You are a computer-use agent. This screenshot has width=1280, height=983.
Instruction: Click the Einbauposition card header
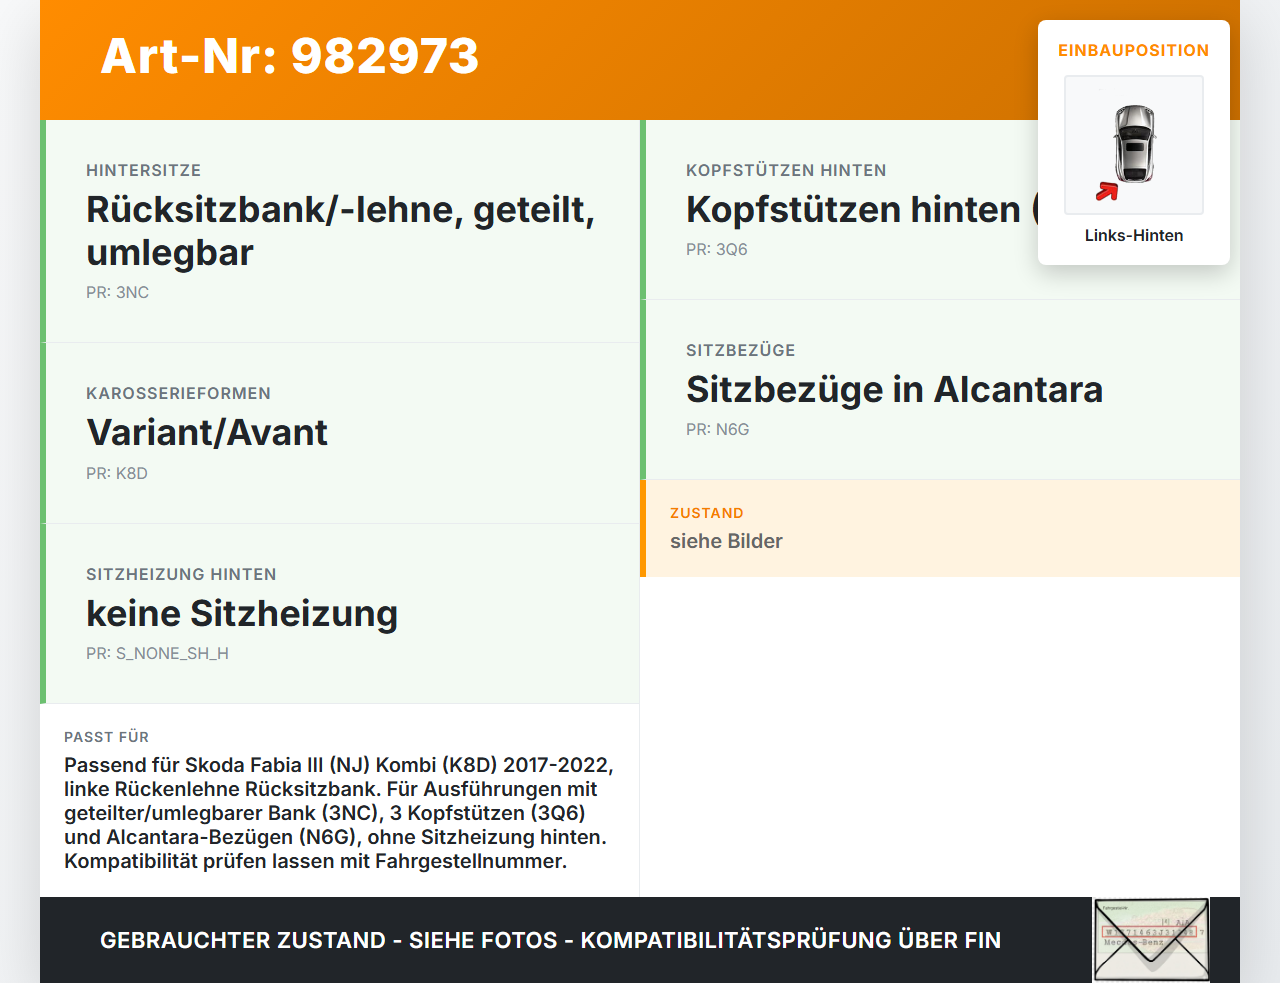click(x=1134, y=50)
